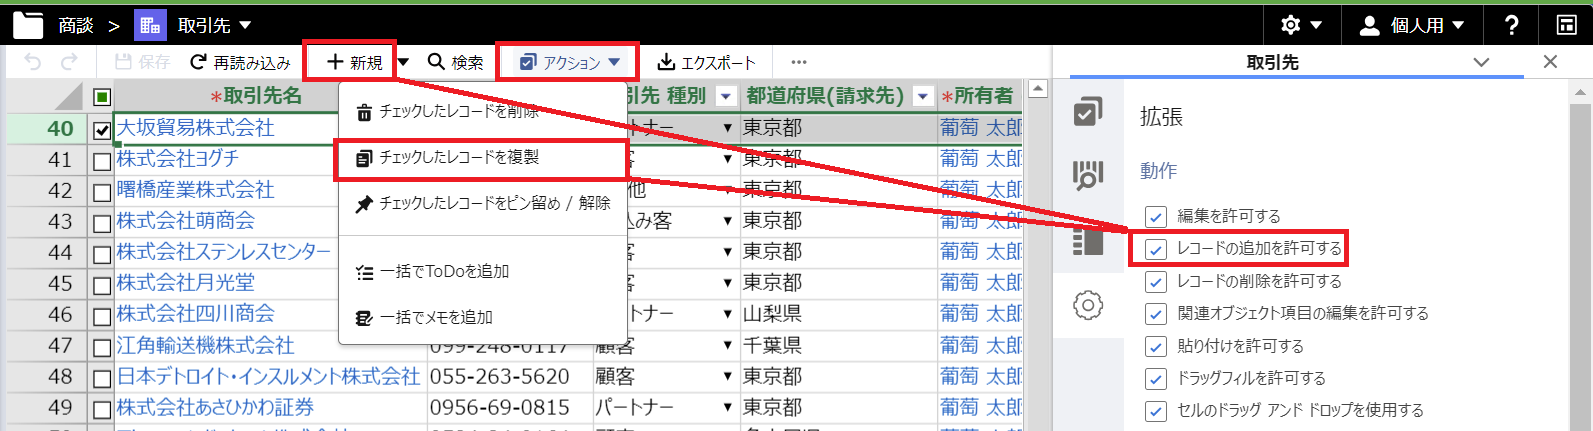The image size is (1593, 431).
Task: Toggle セルのドラッグ アンド ドロップを使用する checkbox
Action: (1156, 410)
